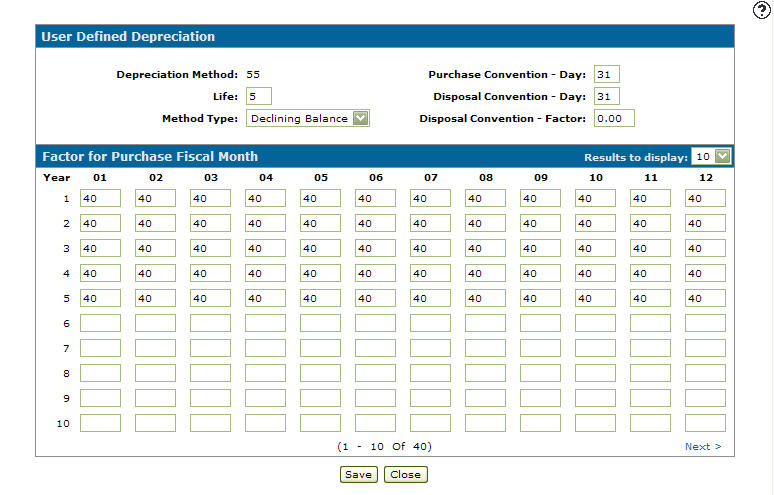Select Year 3 month 03 factor field
The width and height of the screenshot is (774, 495).
pos(210,248)
